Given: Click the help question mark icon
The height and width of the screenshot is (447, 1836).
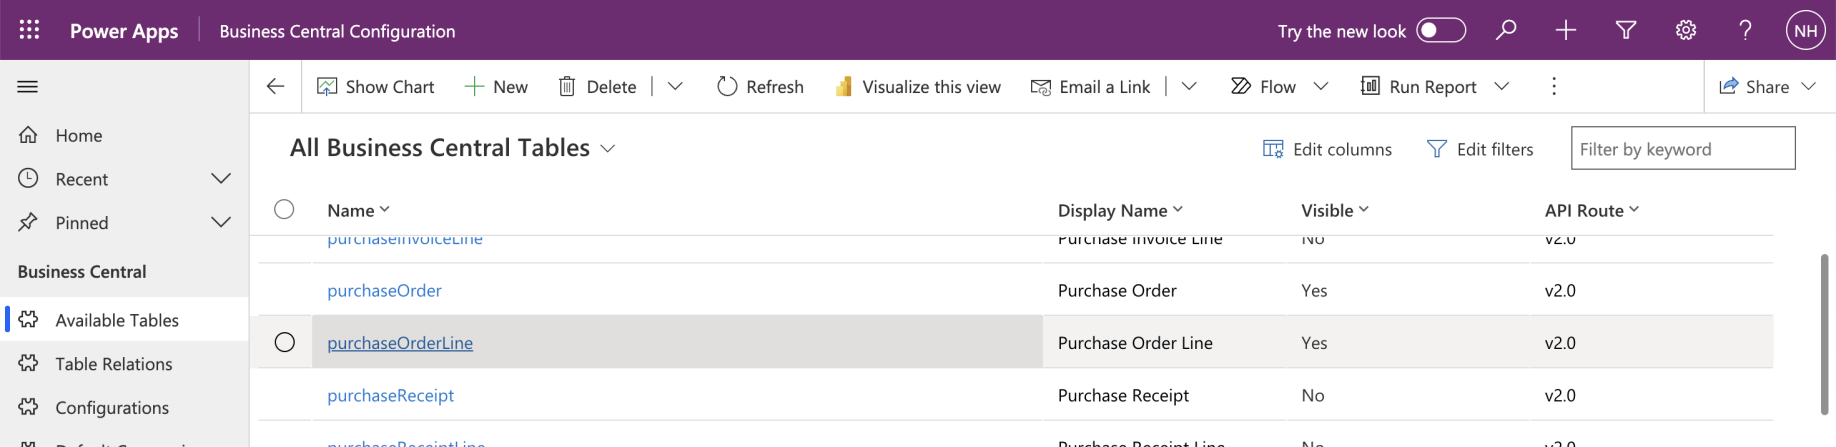Looking at the screenshot, I should click(1745, 30).
